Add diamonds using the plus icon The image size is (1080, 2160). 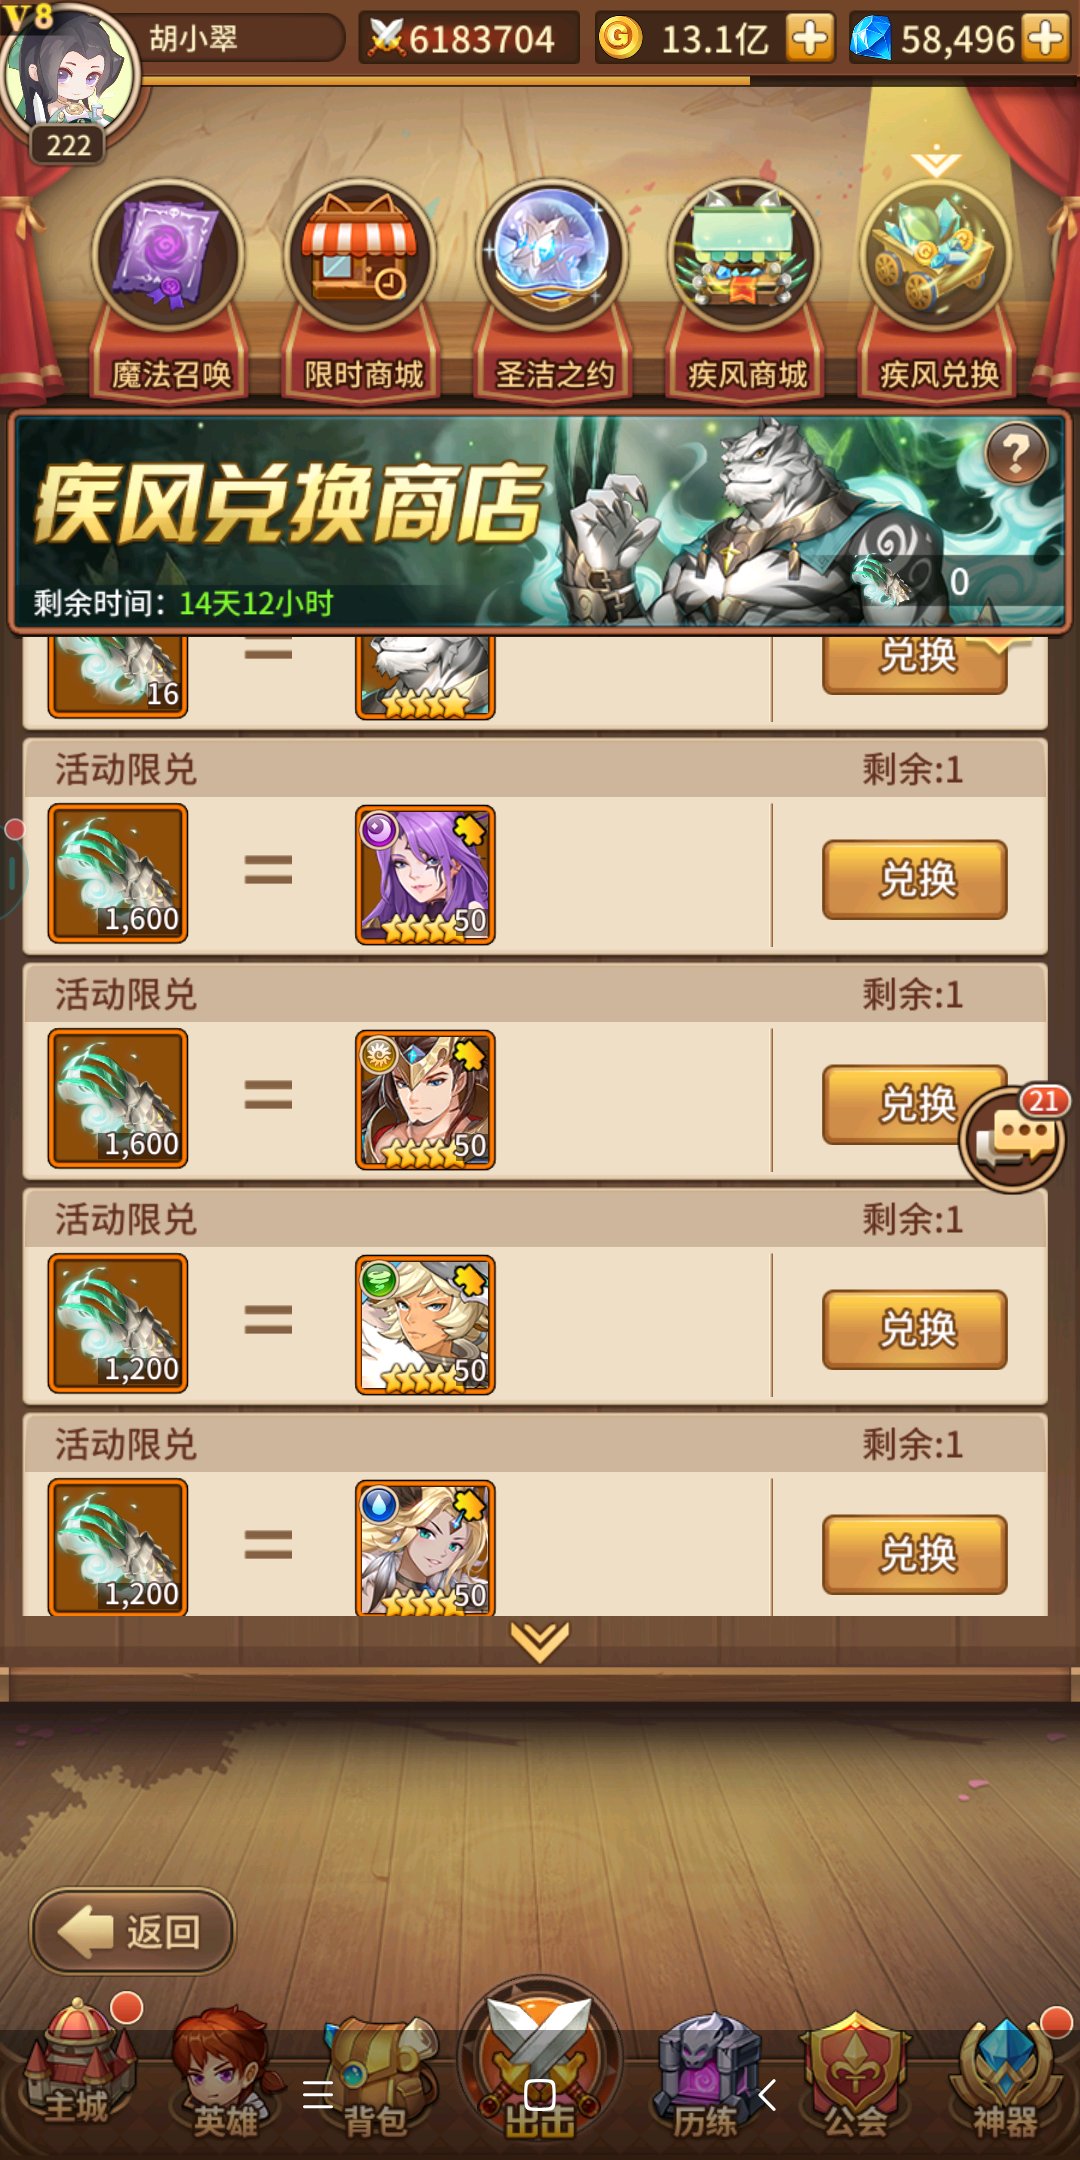point(1046,39)
